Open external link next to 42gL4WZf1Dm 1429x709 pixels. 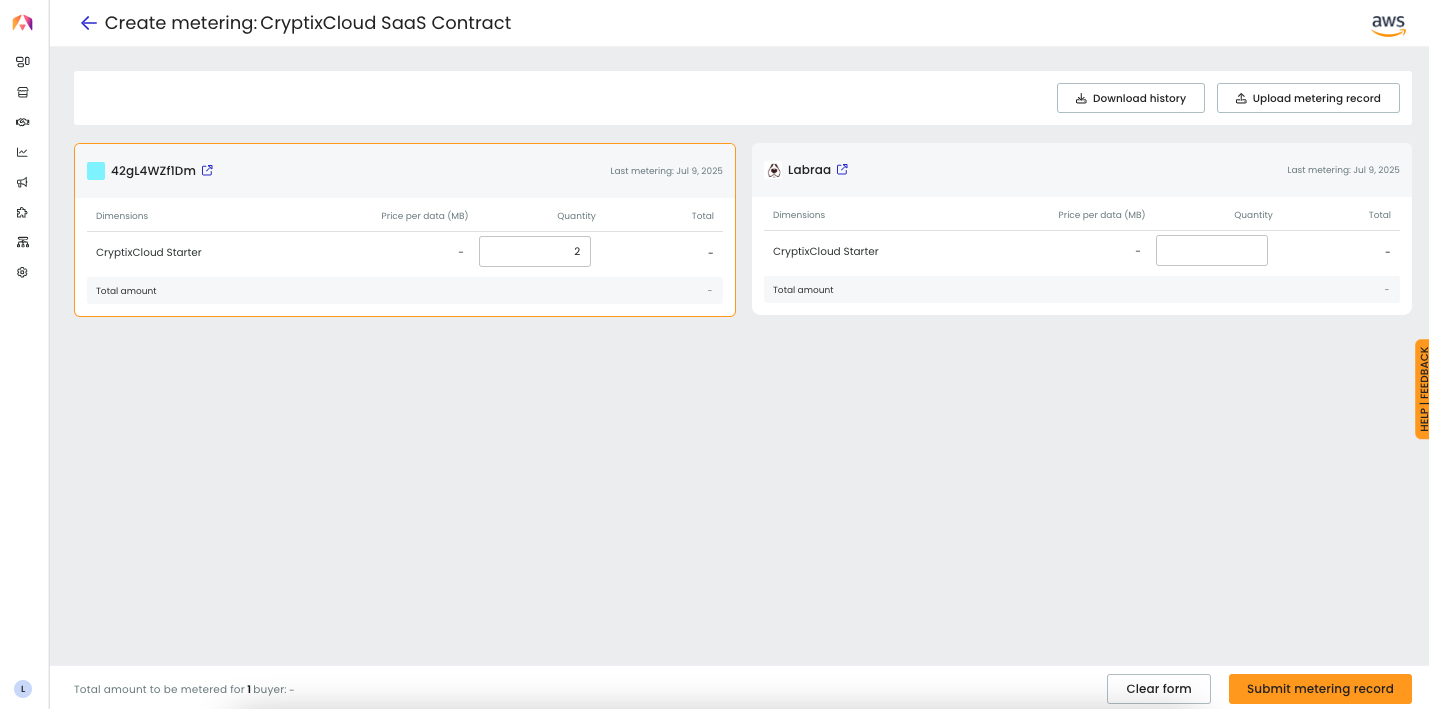(x=207, y=170)
